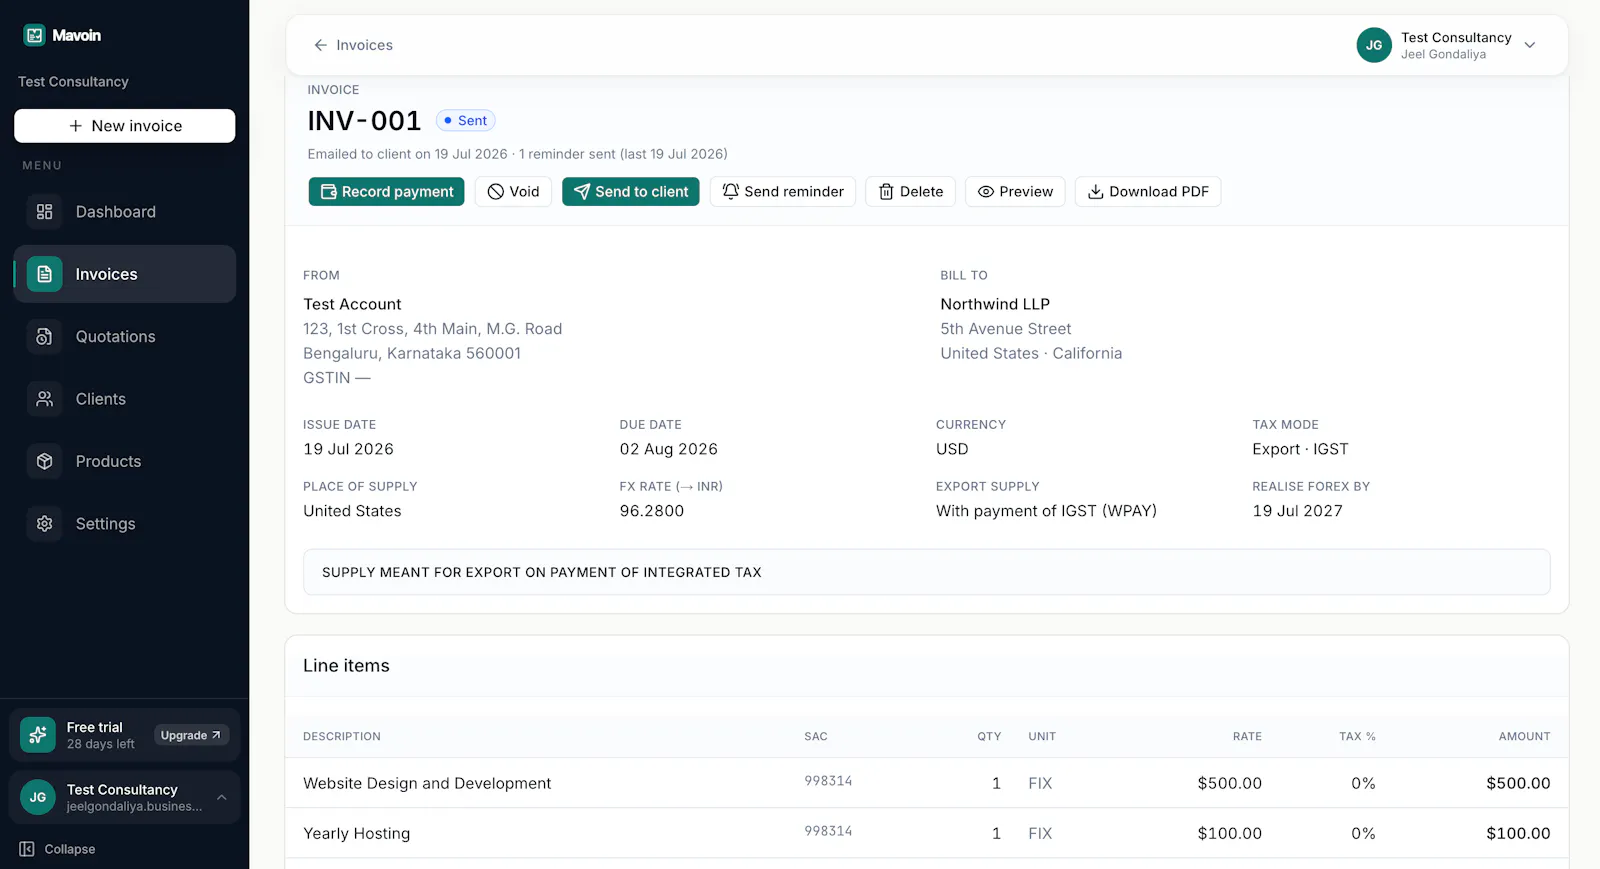This screenshot has height=869, width=1600.
Task: Click the issue date 19 Jul 2026
Action: (x=349, y=449)
